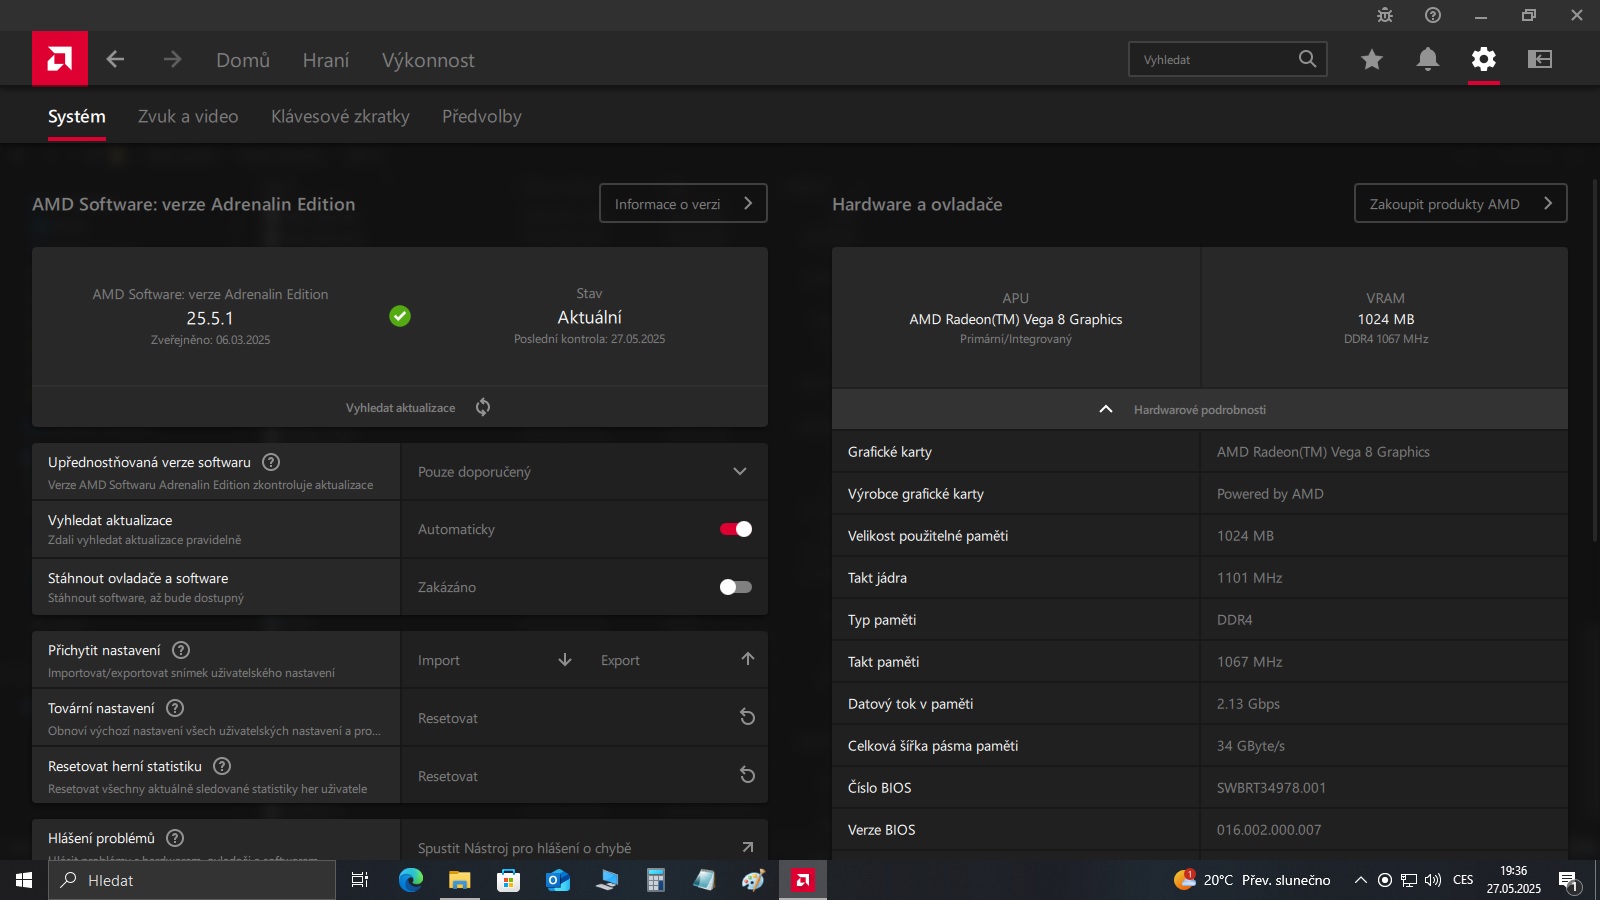Click the search magnifier icon
This screenshot has height=900, width=1600.
point(1307,59)
